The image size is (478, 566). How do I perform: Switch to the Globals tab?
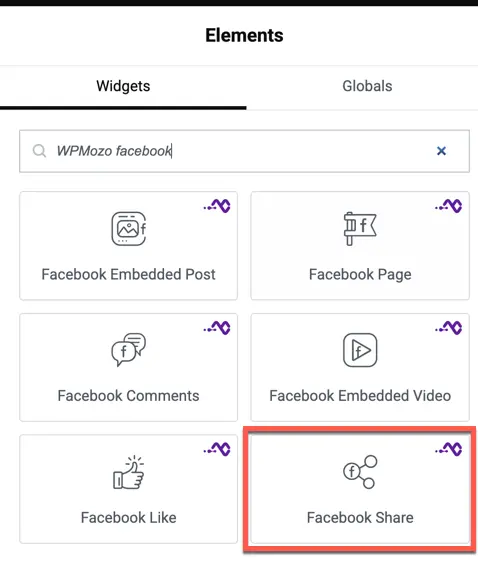point(367,86)
